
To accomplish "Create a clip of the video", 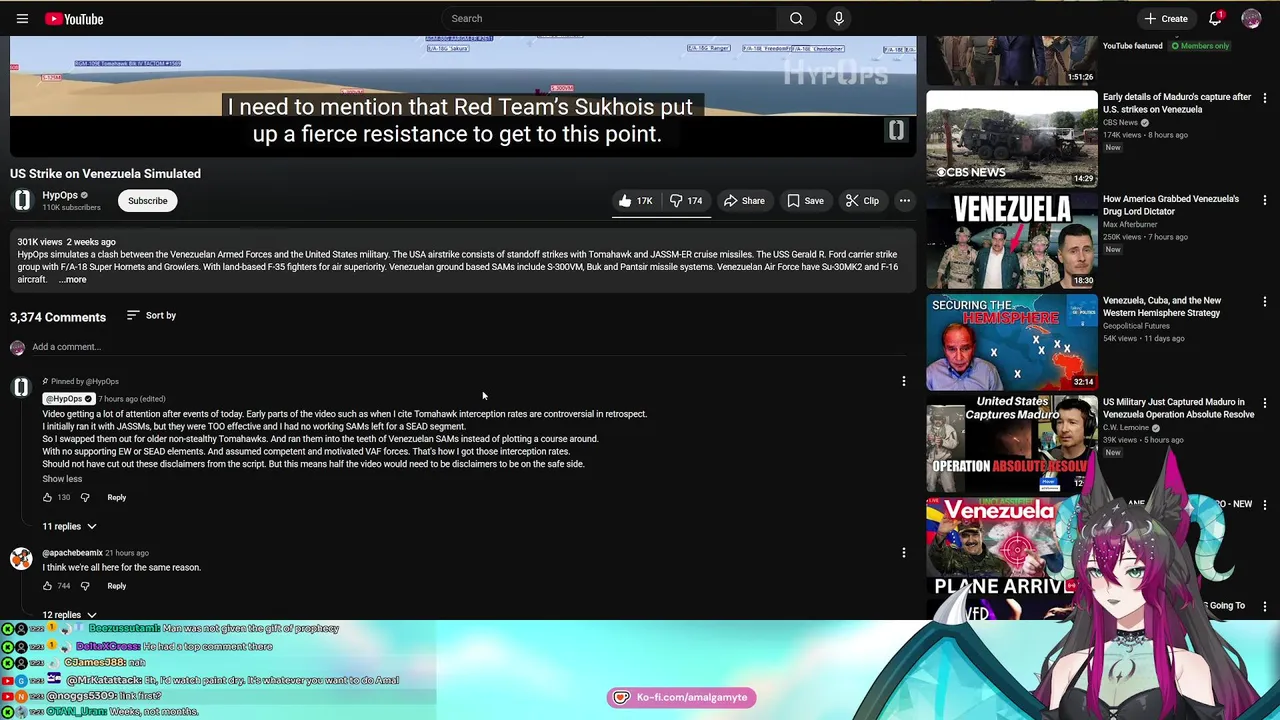I will point(861,201).
